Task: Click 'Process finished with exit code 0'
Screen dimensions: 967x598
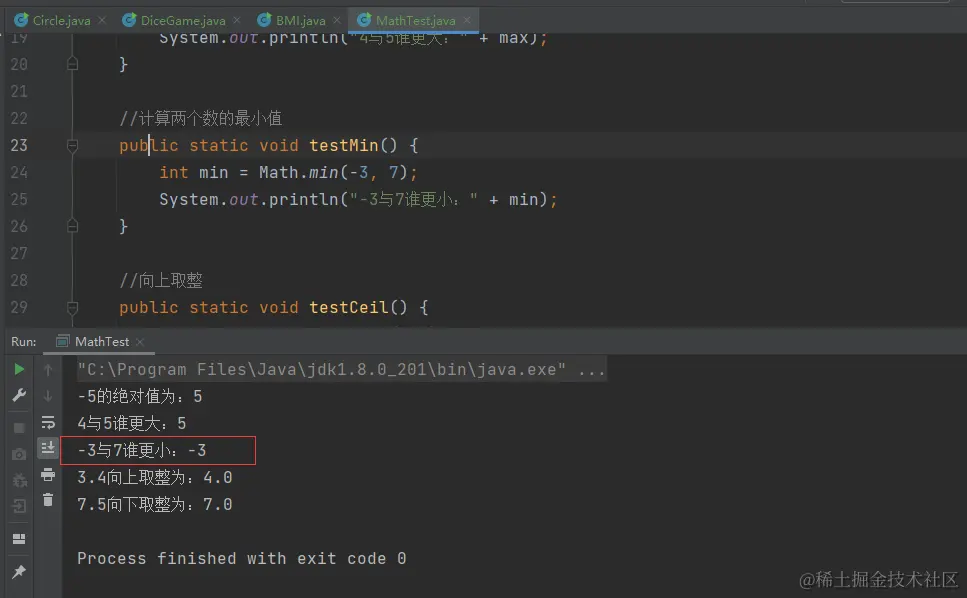Action: coord(242,559)
